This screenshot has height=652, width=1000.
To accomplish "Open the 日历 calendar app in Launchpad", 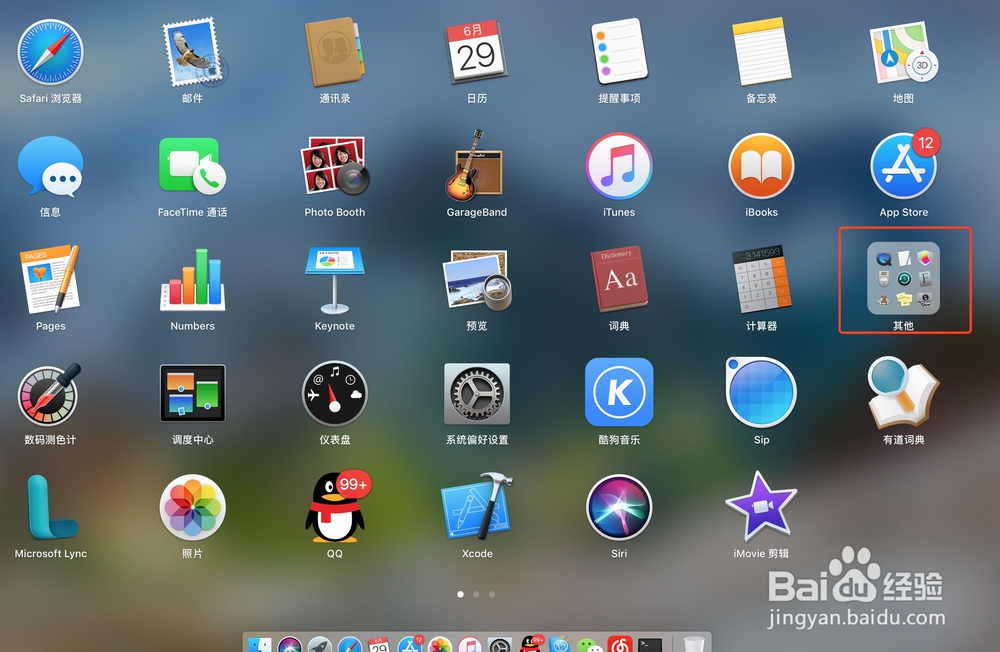I will pos(477,52).
